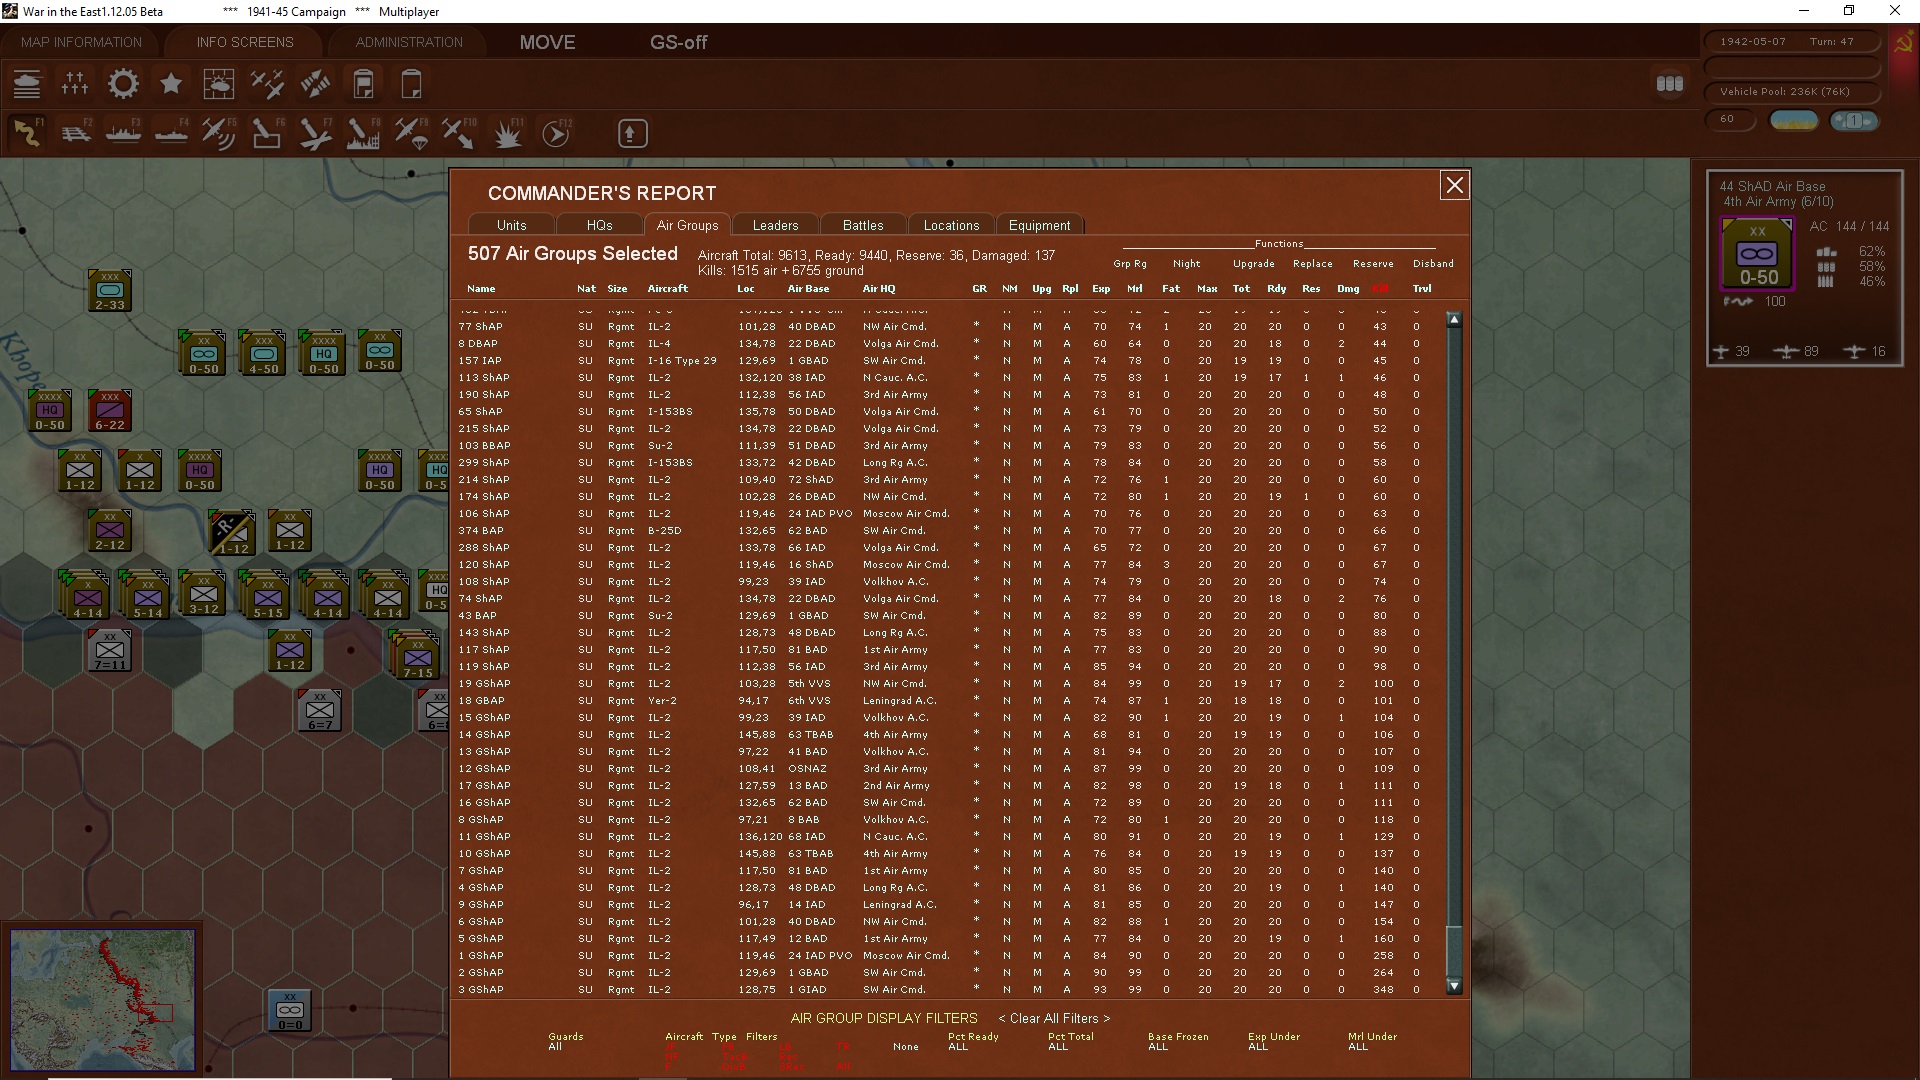Select F5 air recon mode icon
This screenshot has height=1080, width=1920.
point(219,133)
